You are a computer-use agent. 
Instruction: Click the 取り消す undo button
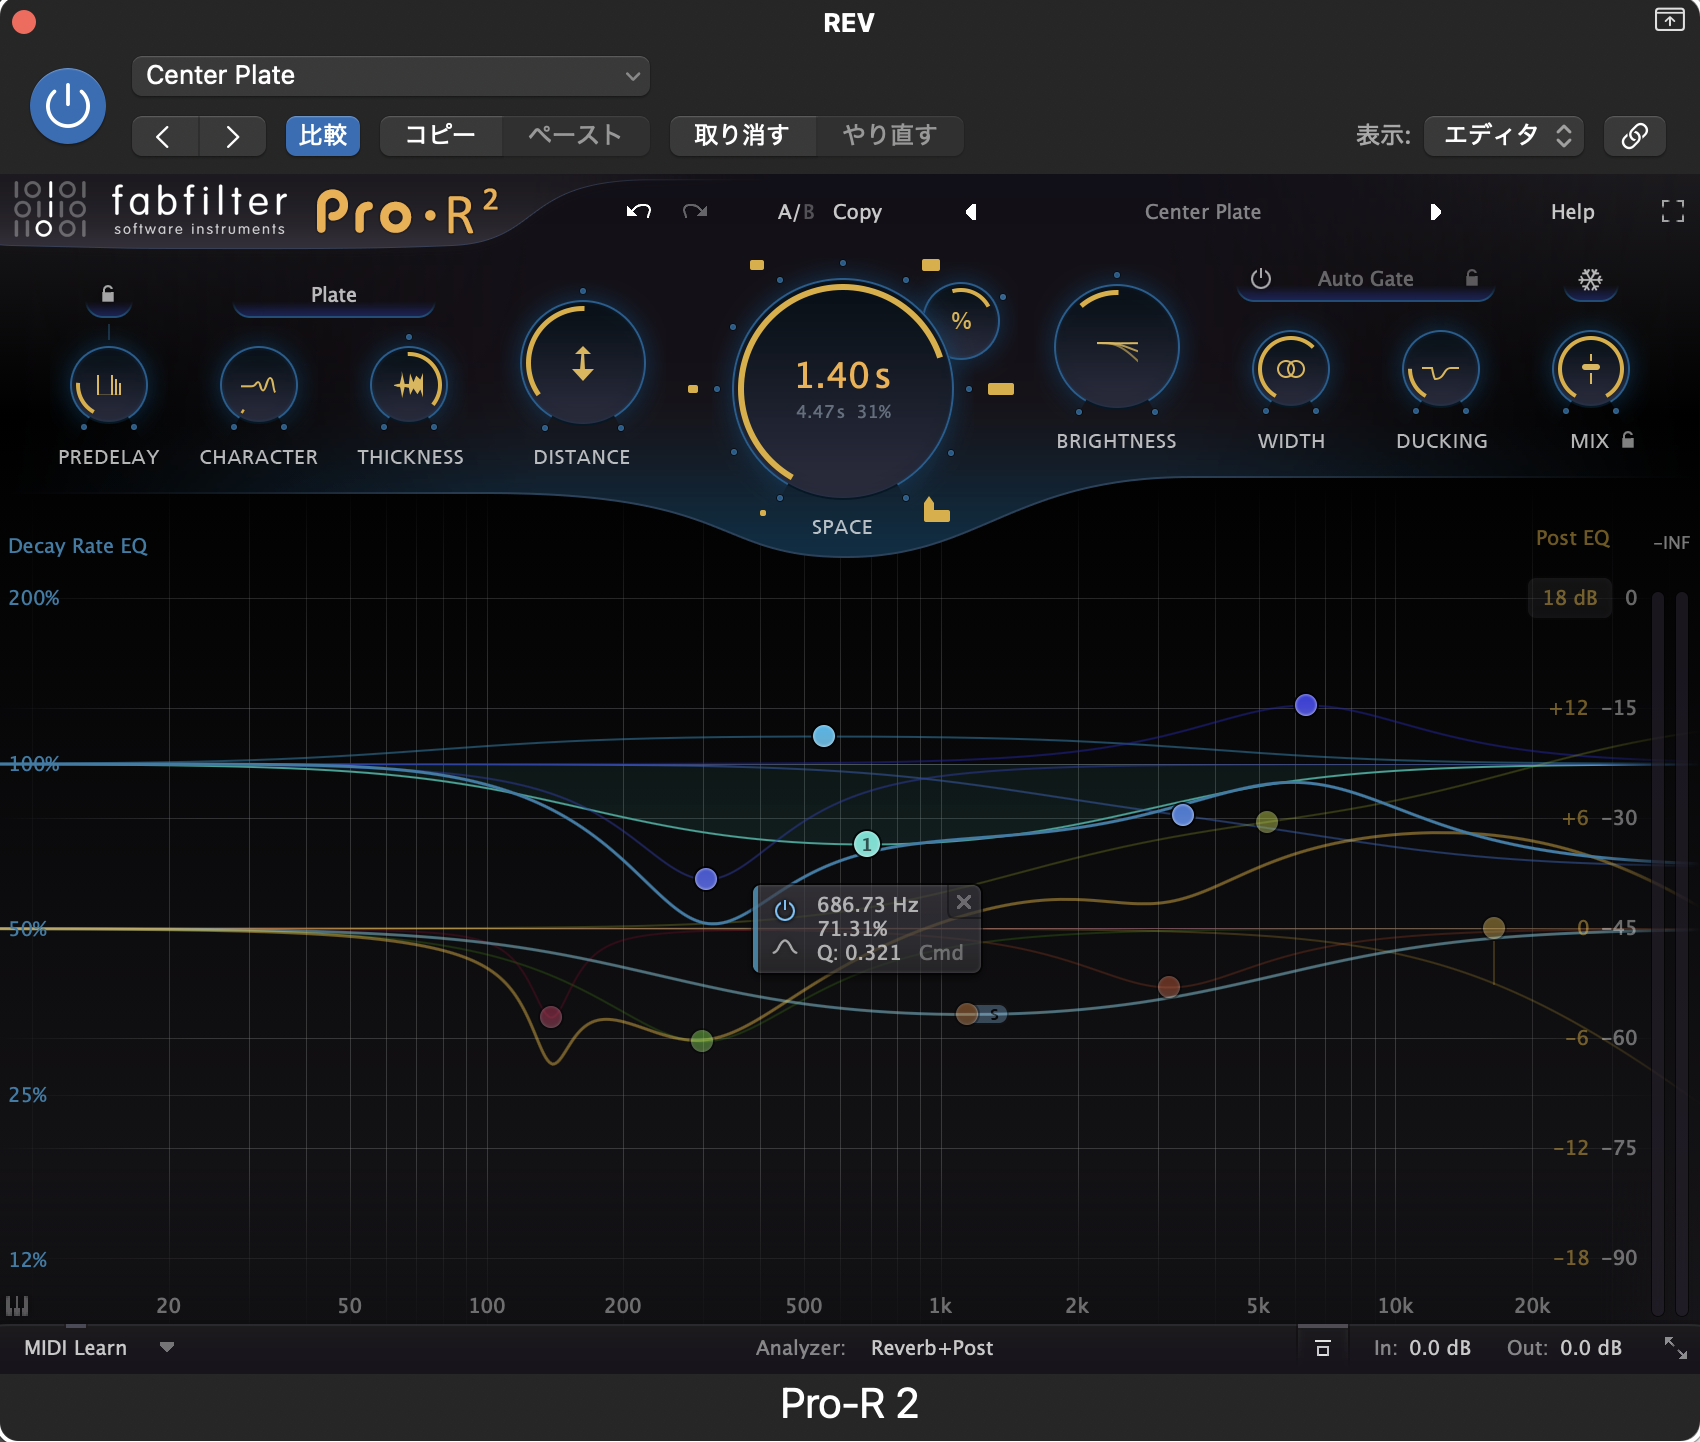pyautogui.click(x=742, y=136)
